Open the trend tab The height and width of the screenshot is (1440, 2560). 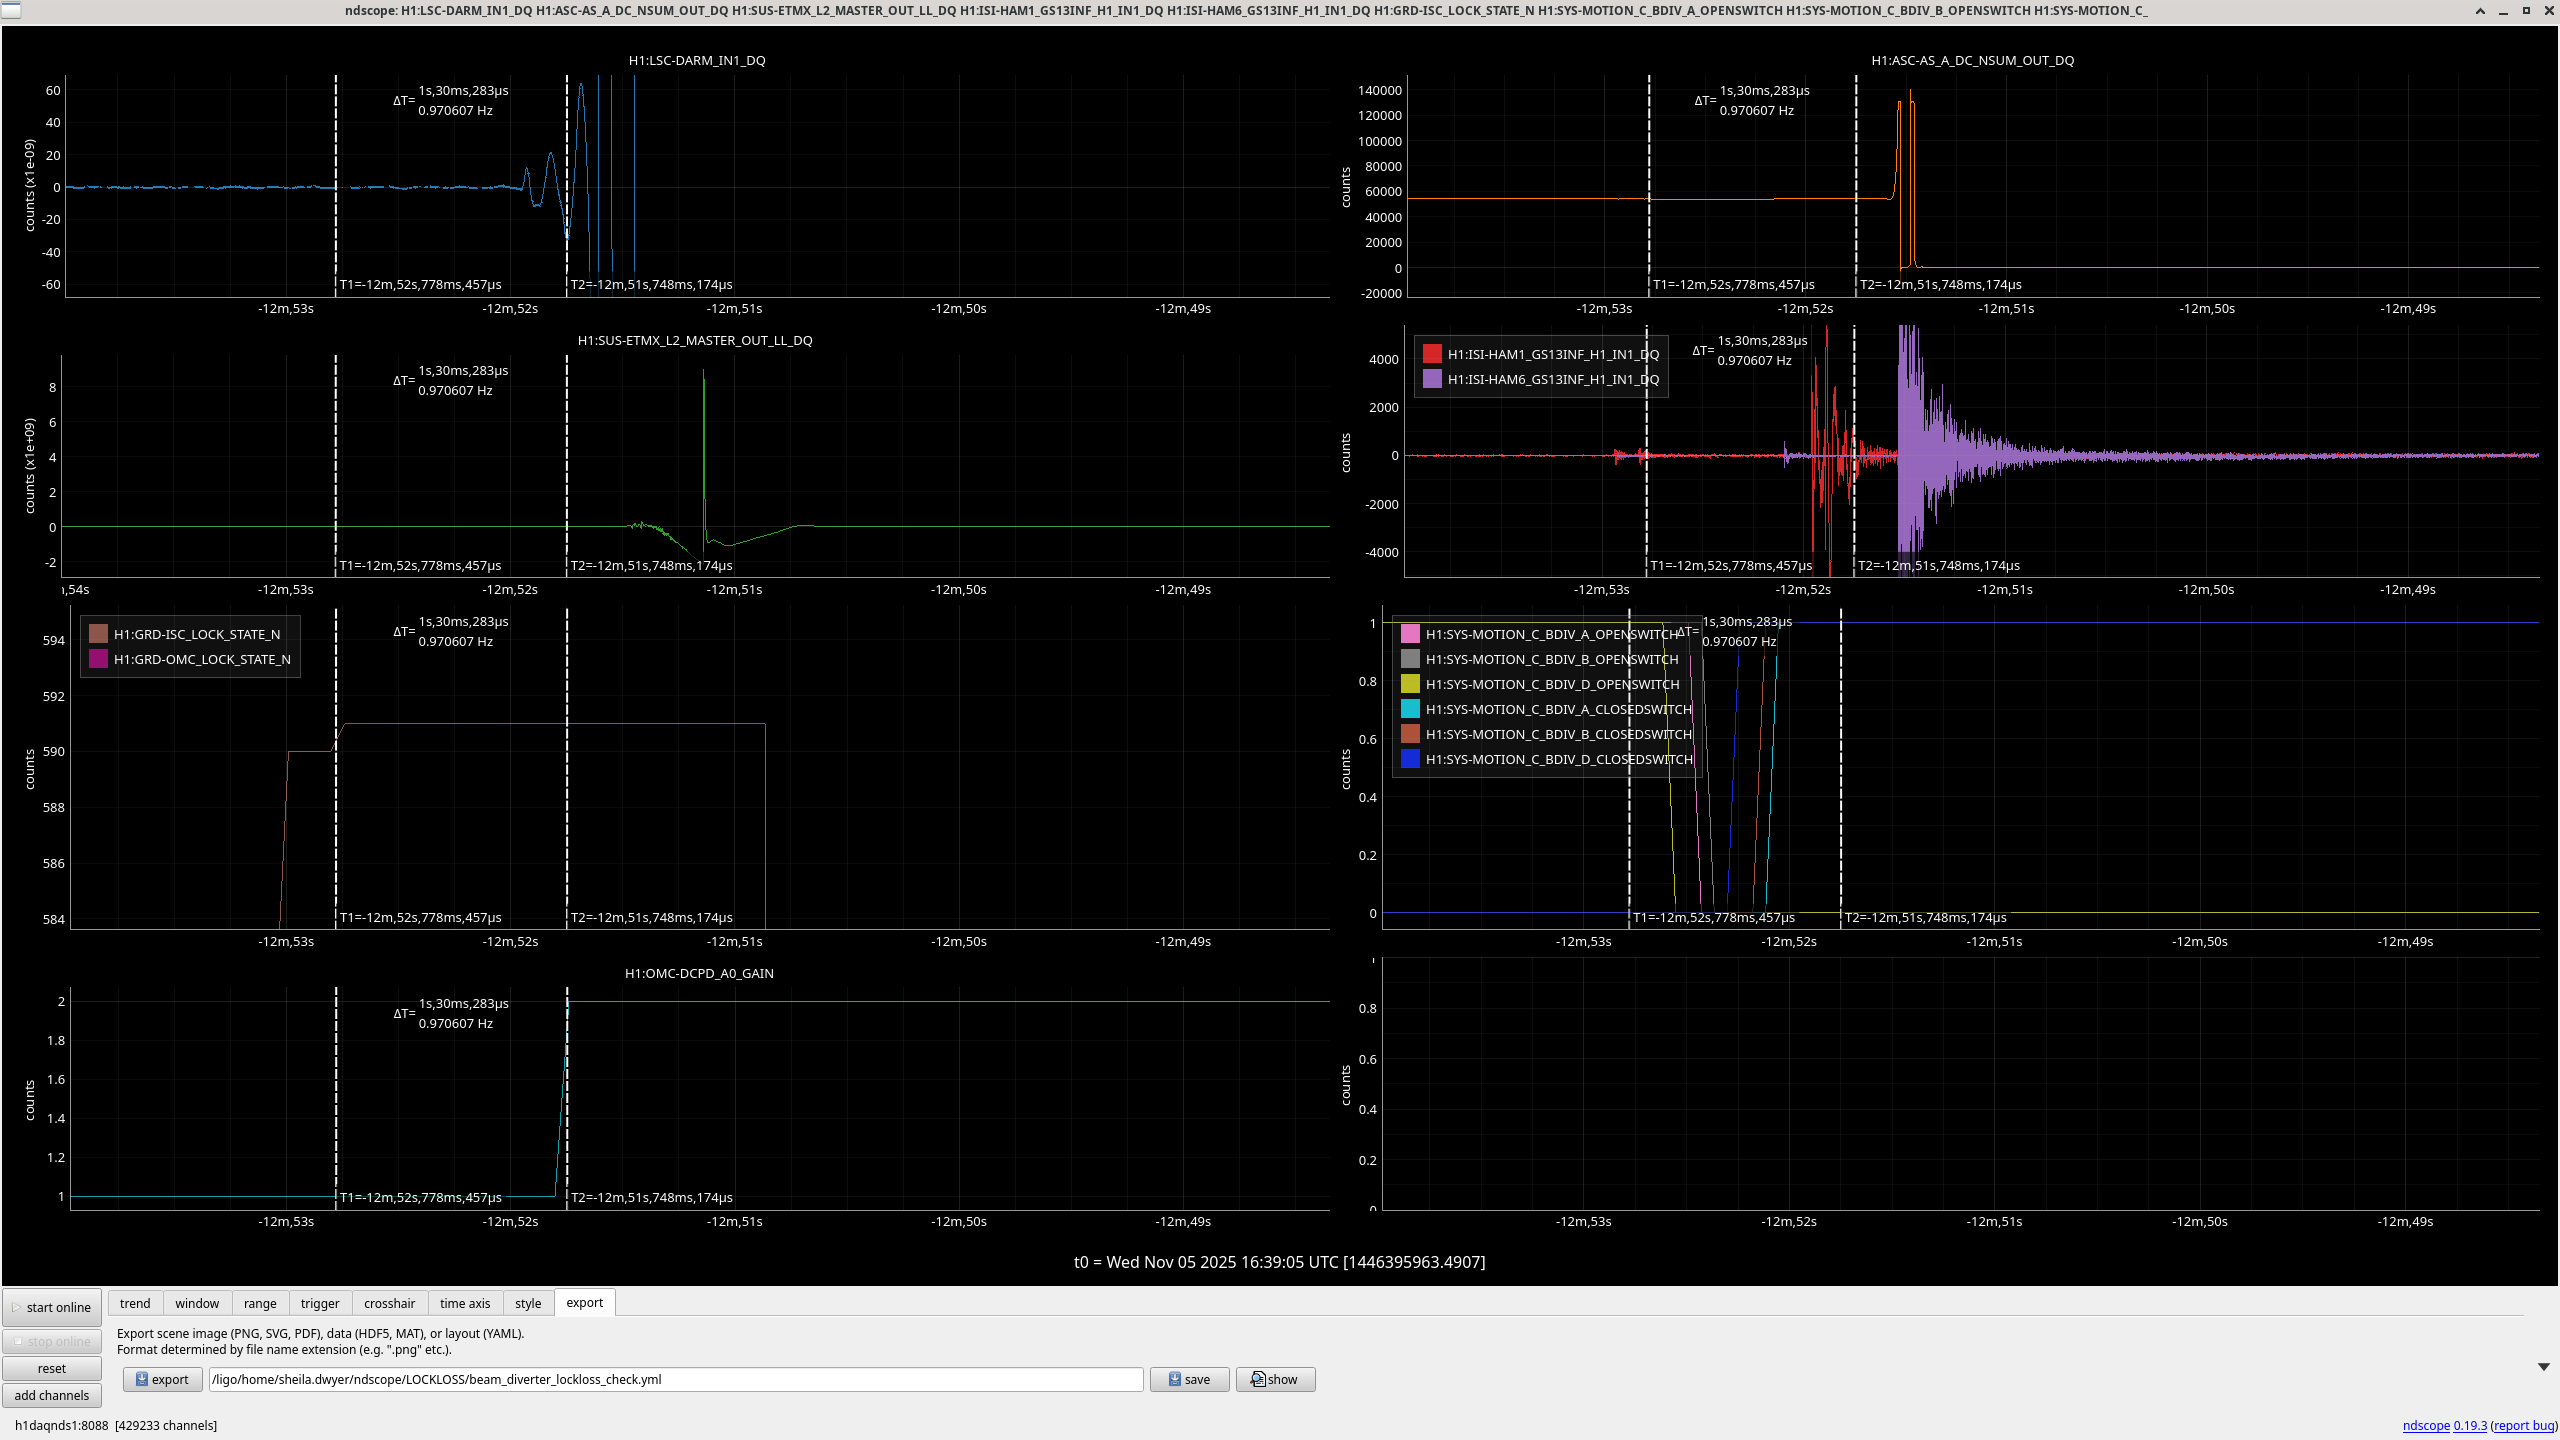point(135,1303)
